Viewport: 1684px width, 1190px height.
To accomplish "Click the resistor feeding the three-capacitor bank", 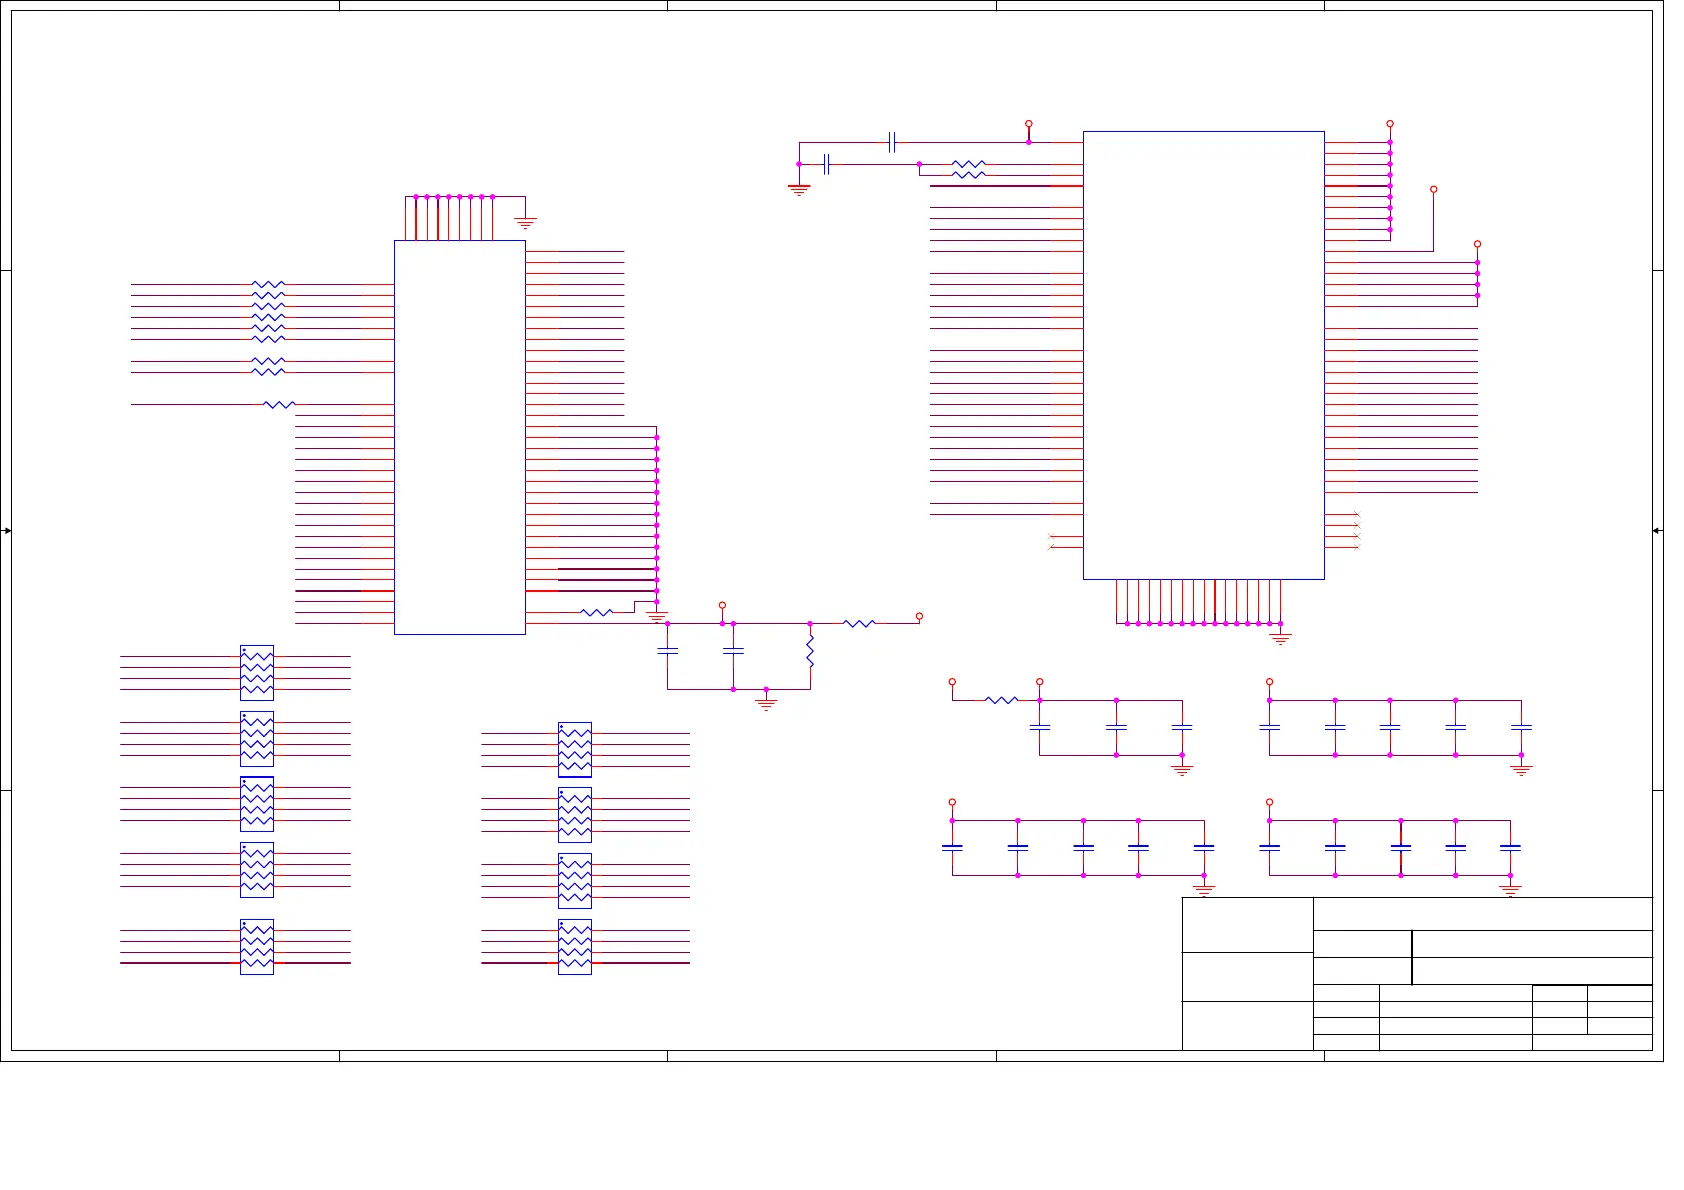I will pyautogui.click(x=1001, y=700).
